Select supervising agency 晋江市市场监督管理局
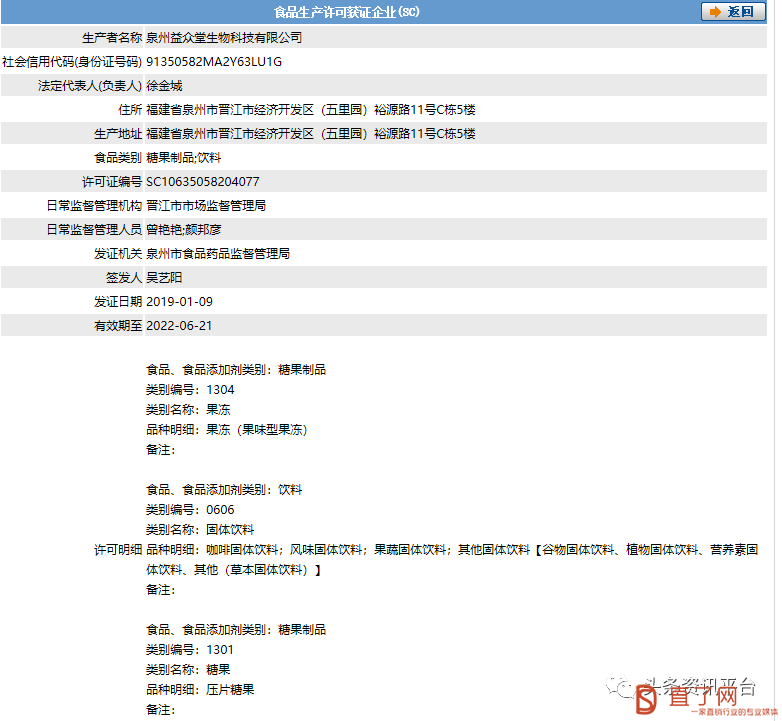Image resolution: width=782 pixels, height=721 pixels. [x=206, y=205]
